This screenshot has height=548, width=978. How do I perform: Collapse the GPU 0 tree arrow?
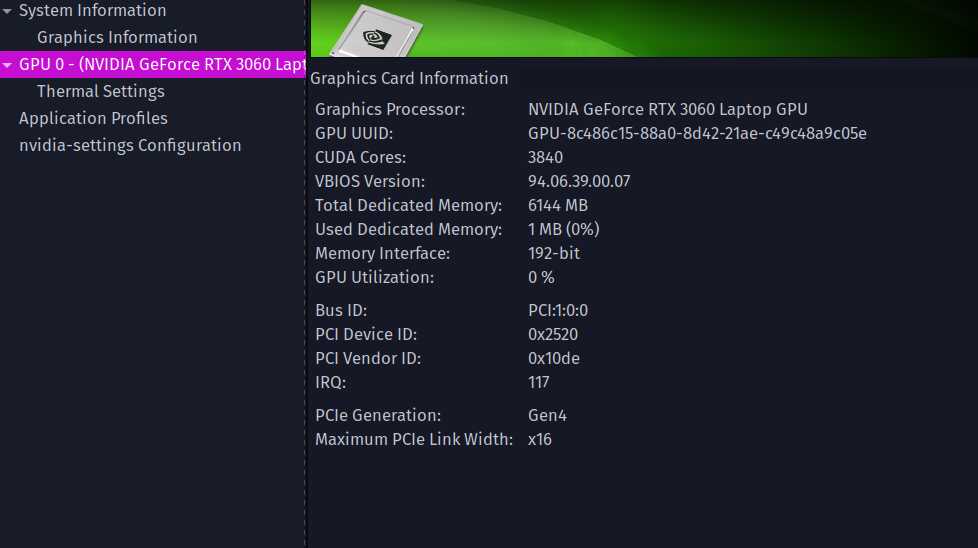tap(7, 64)
